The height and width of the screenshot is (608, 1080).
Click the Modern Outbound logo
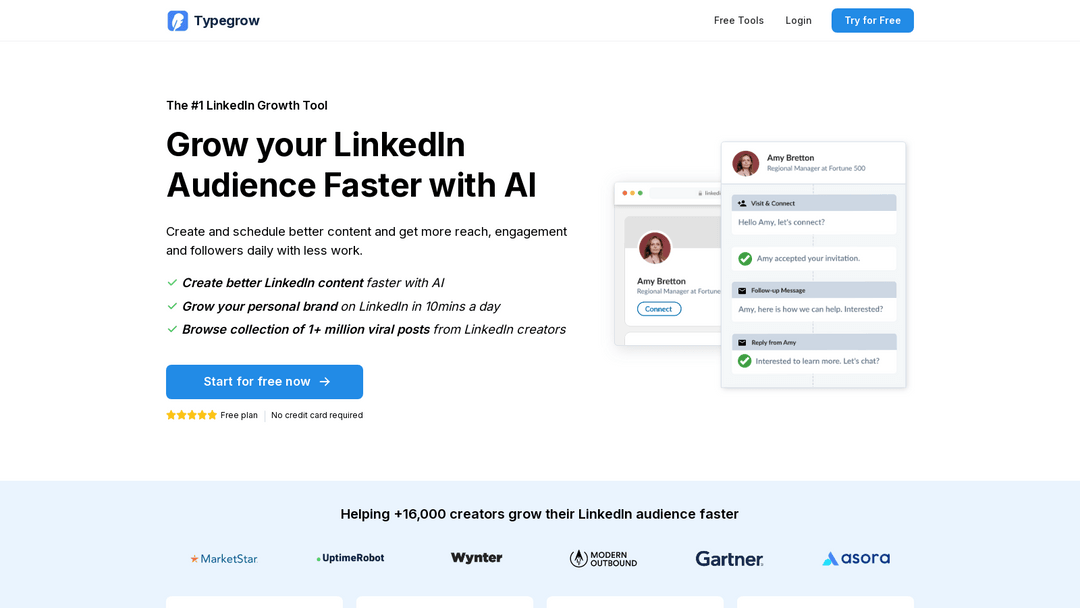pyautogui.click(x=603, y=558)
